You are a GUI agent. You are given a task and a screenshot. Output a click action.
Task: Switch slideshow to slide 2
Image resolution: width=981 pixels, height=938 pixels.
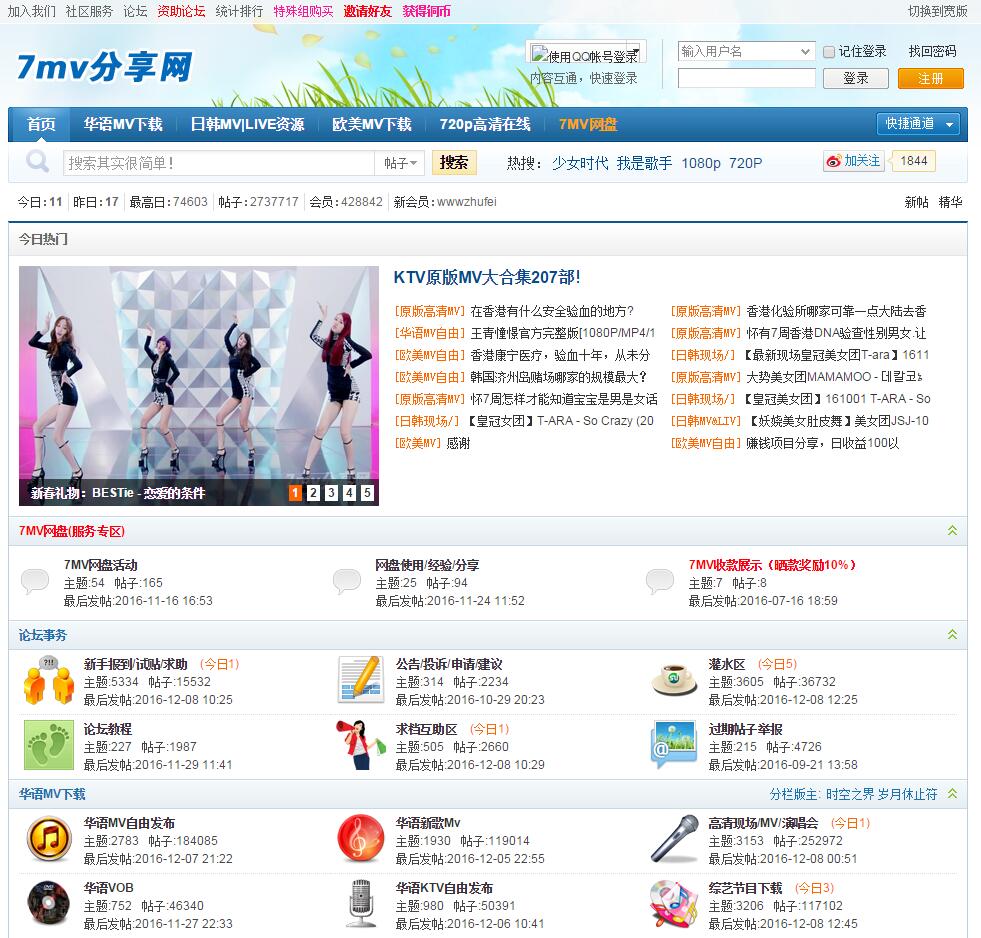point(313,492)
